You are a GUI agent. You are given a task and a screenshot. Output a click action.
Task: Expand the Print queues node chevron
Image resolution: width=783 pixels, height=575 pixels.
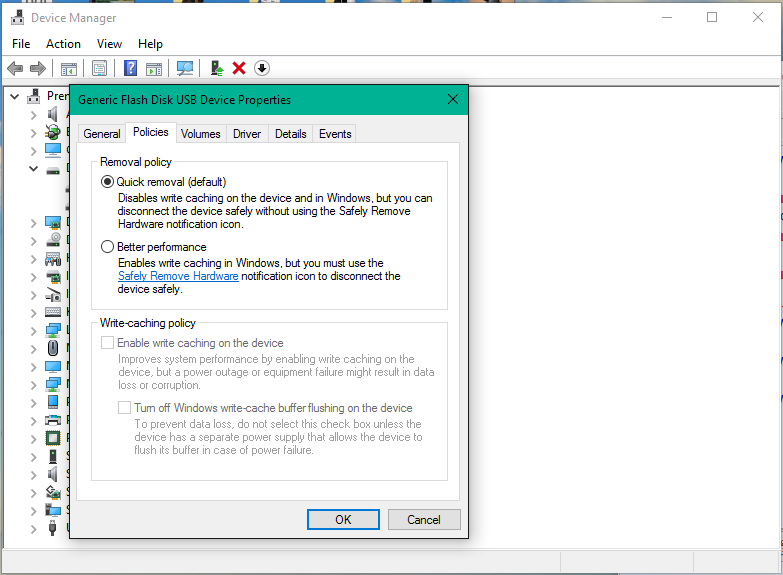click(33, 421)
